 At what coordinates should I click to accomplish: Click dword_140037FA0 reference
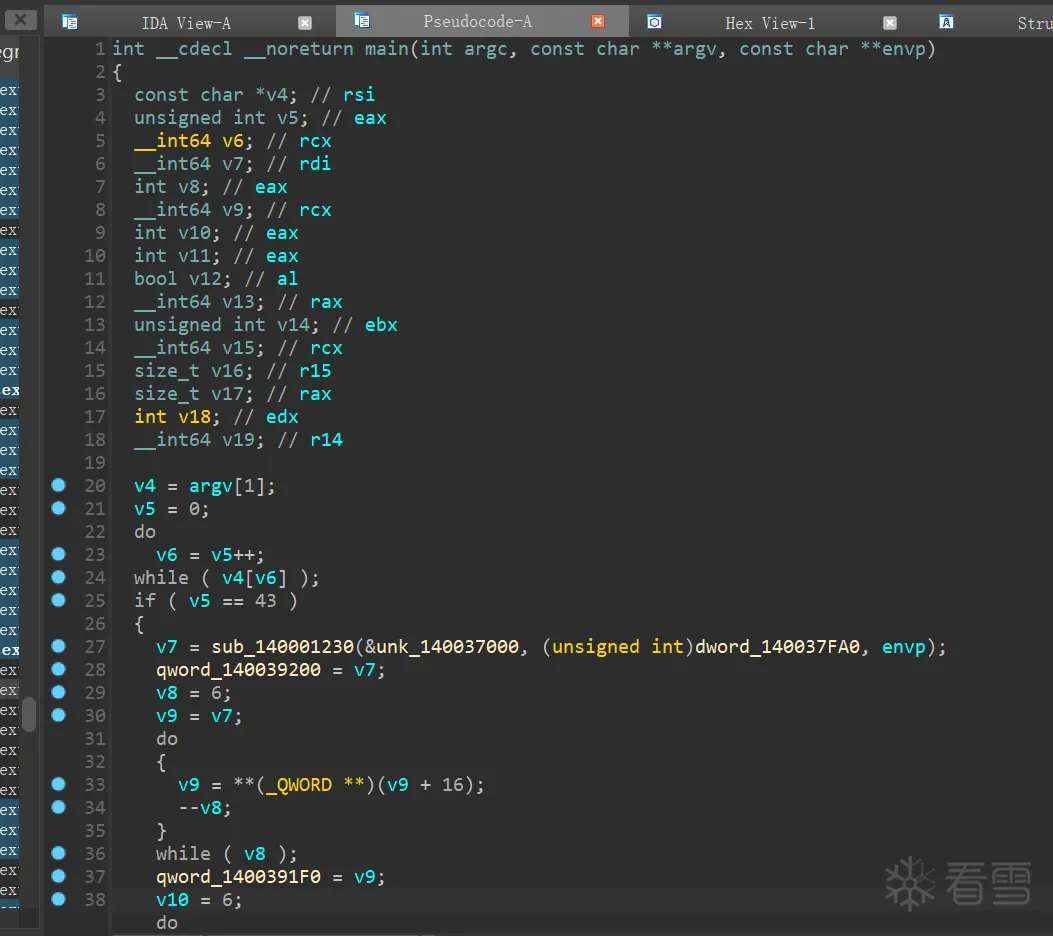(777, 647)
